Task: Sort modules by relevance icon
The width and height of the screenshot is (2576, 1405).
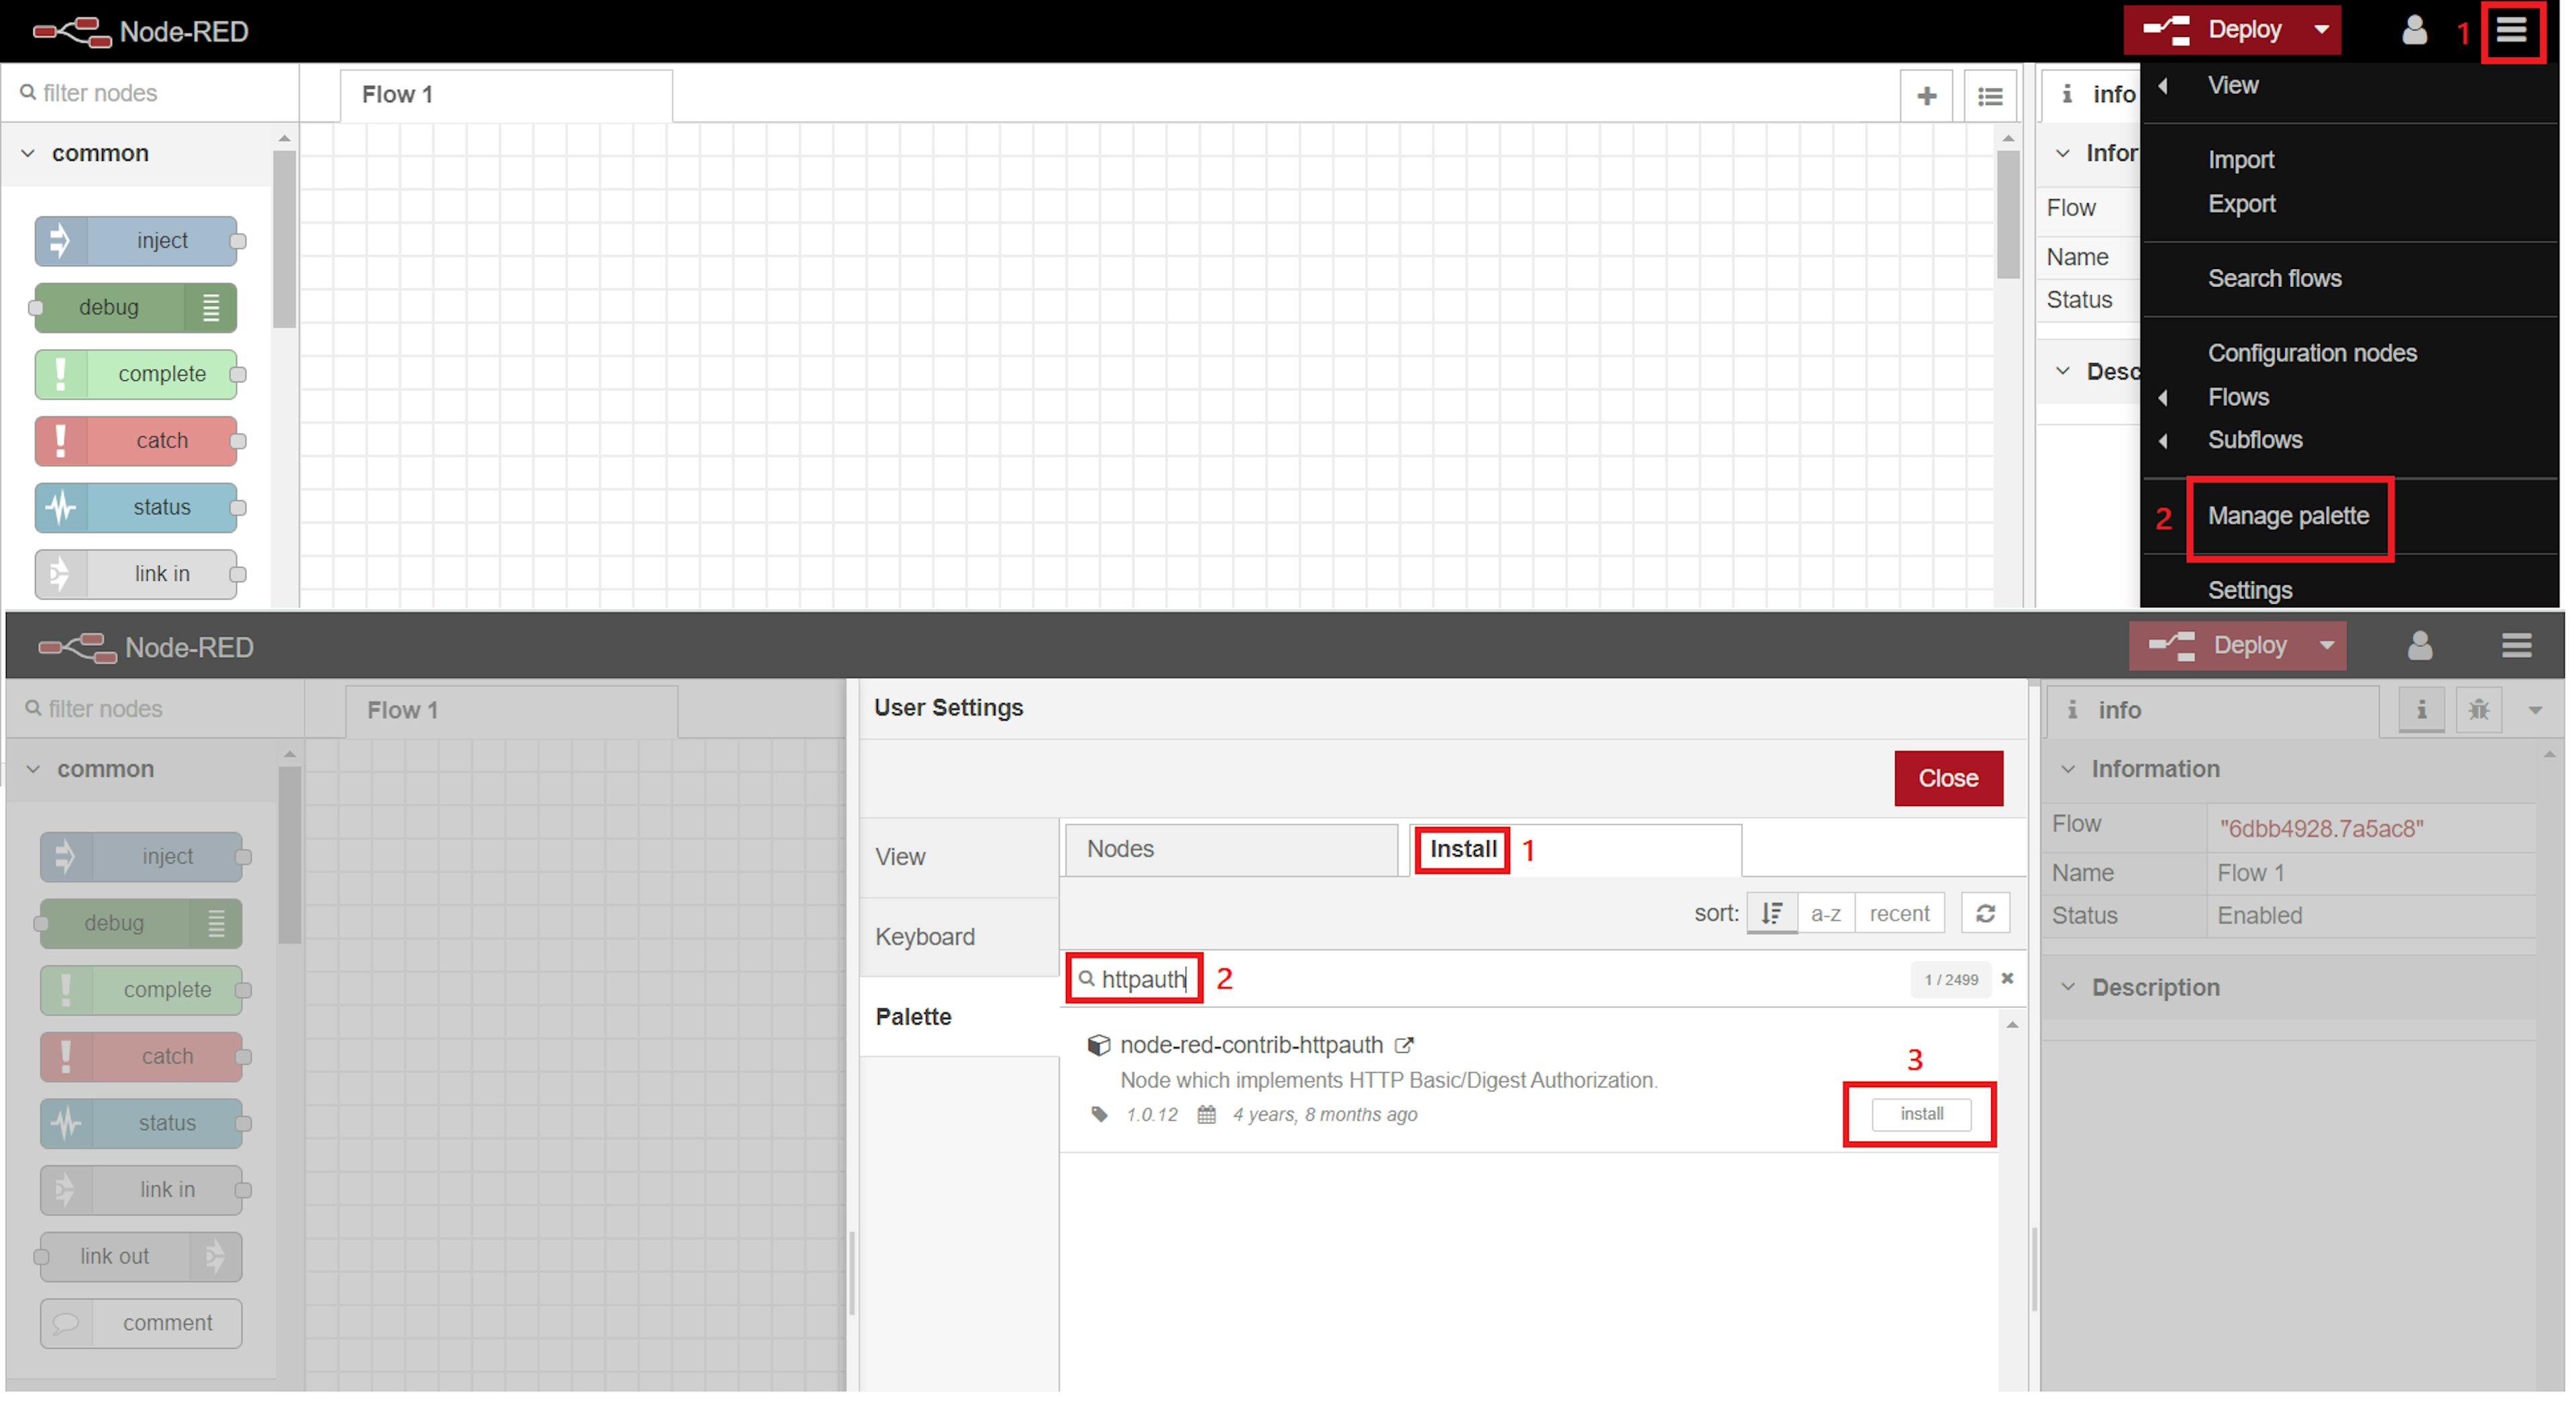Action: coord(1772,914)
